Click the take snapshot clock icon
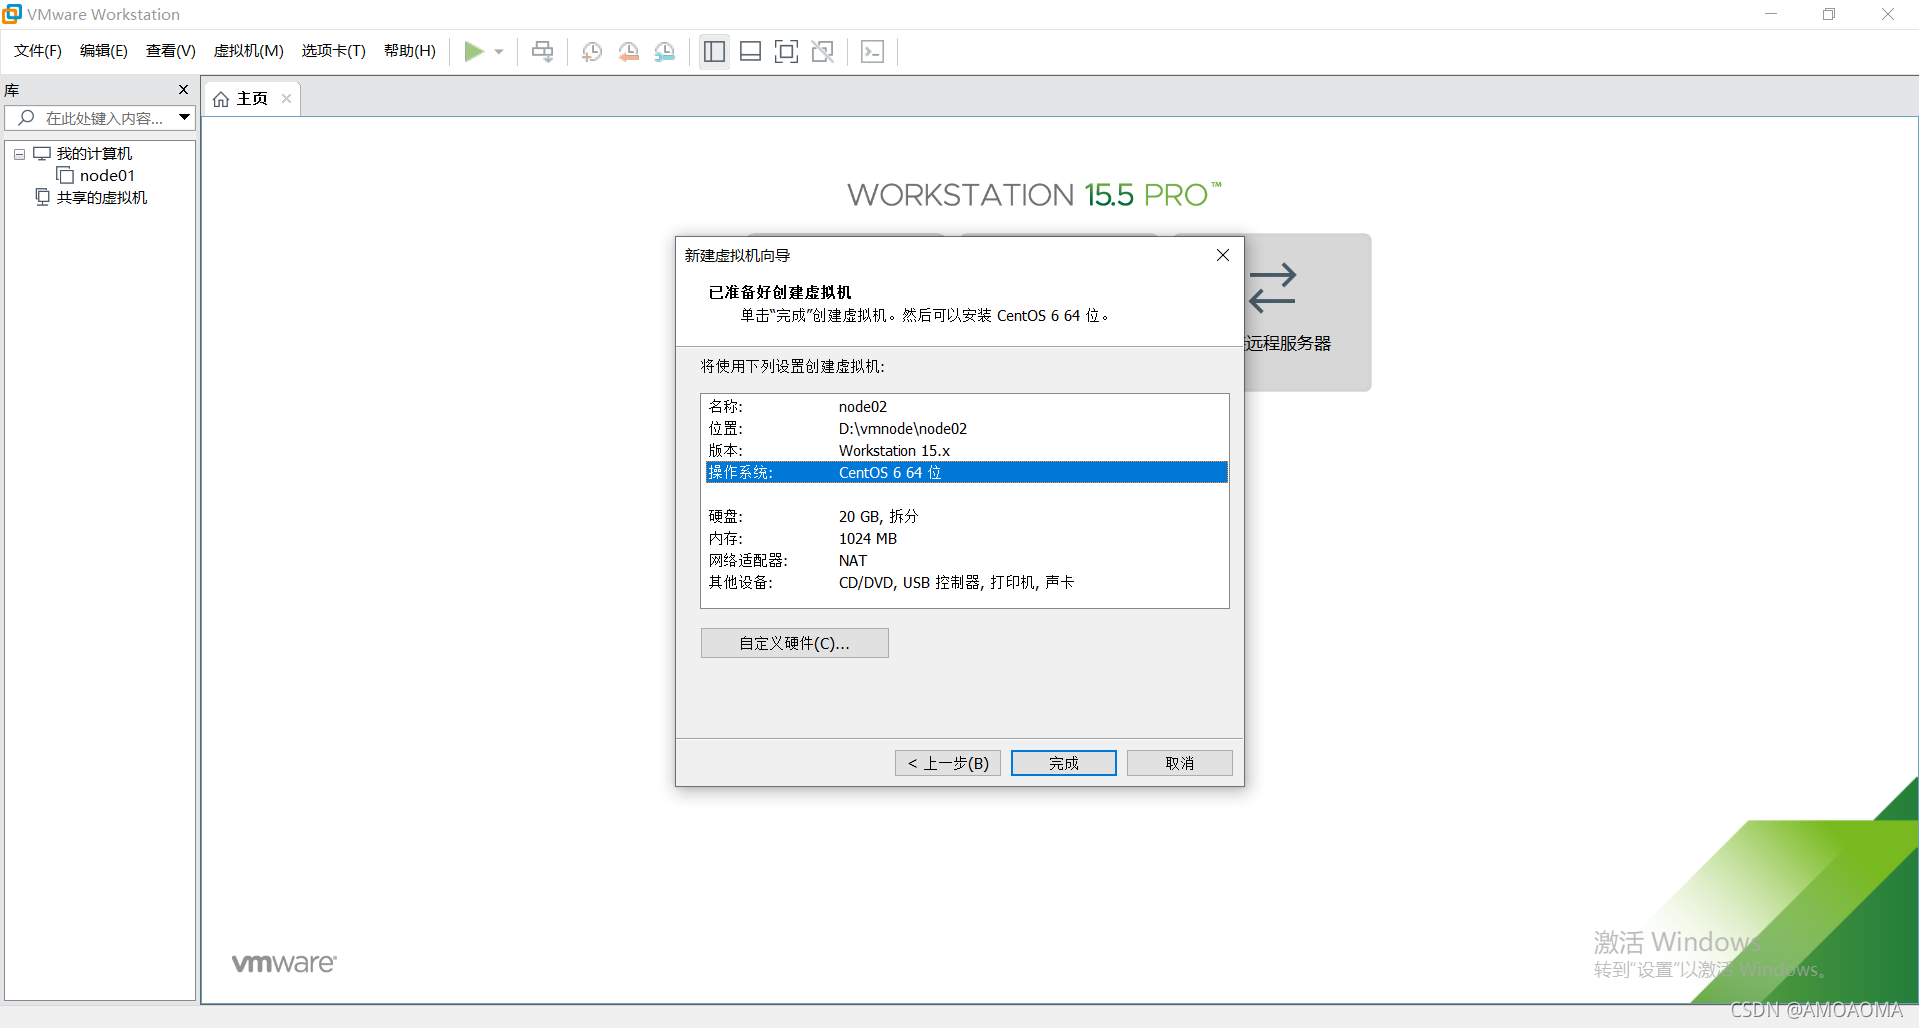Viewport: 1919px width, 1028px height. 592,51
